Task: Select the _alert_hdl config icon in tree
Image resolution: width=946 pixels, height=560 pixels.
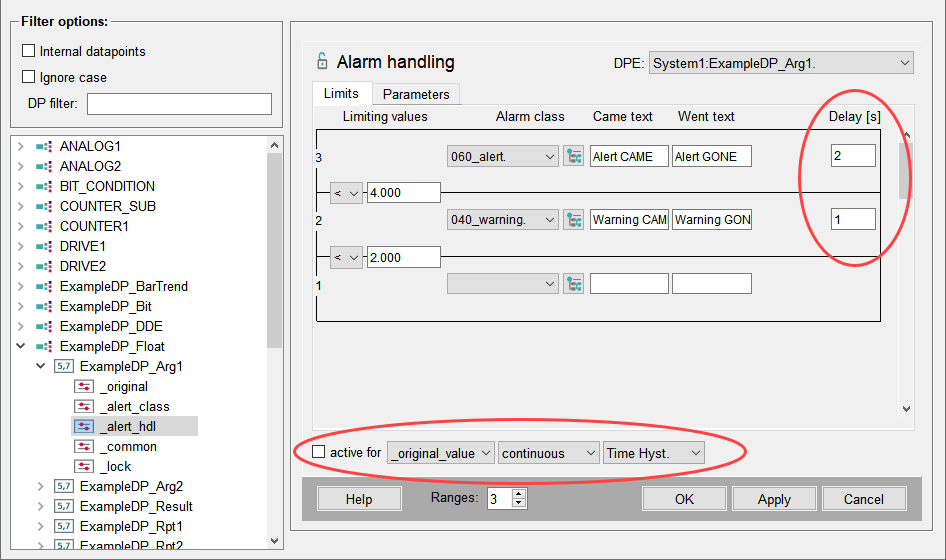Action: click(85, 427)
